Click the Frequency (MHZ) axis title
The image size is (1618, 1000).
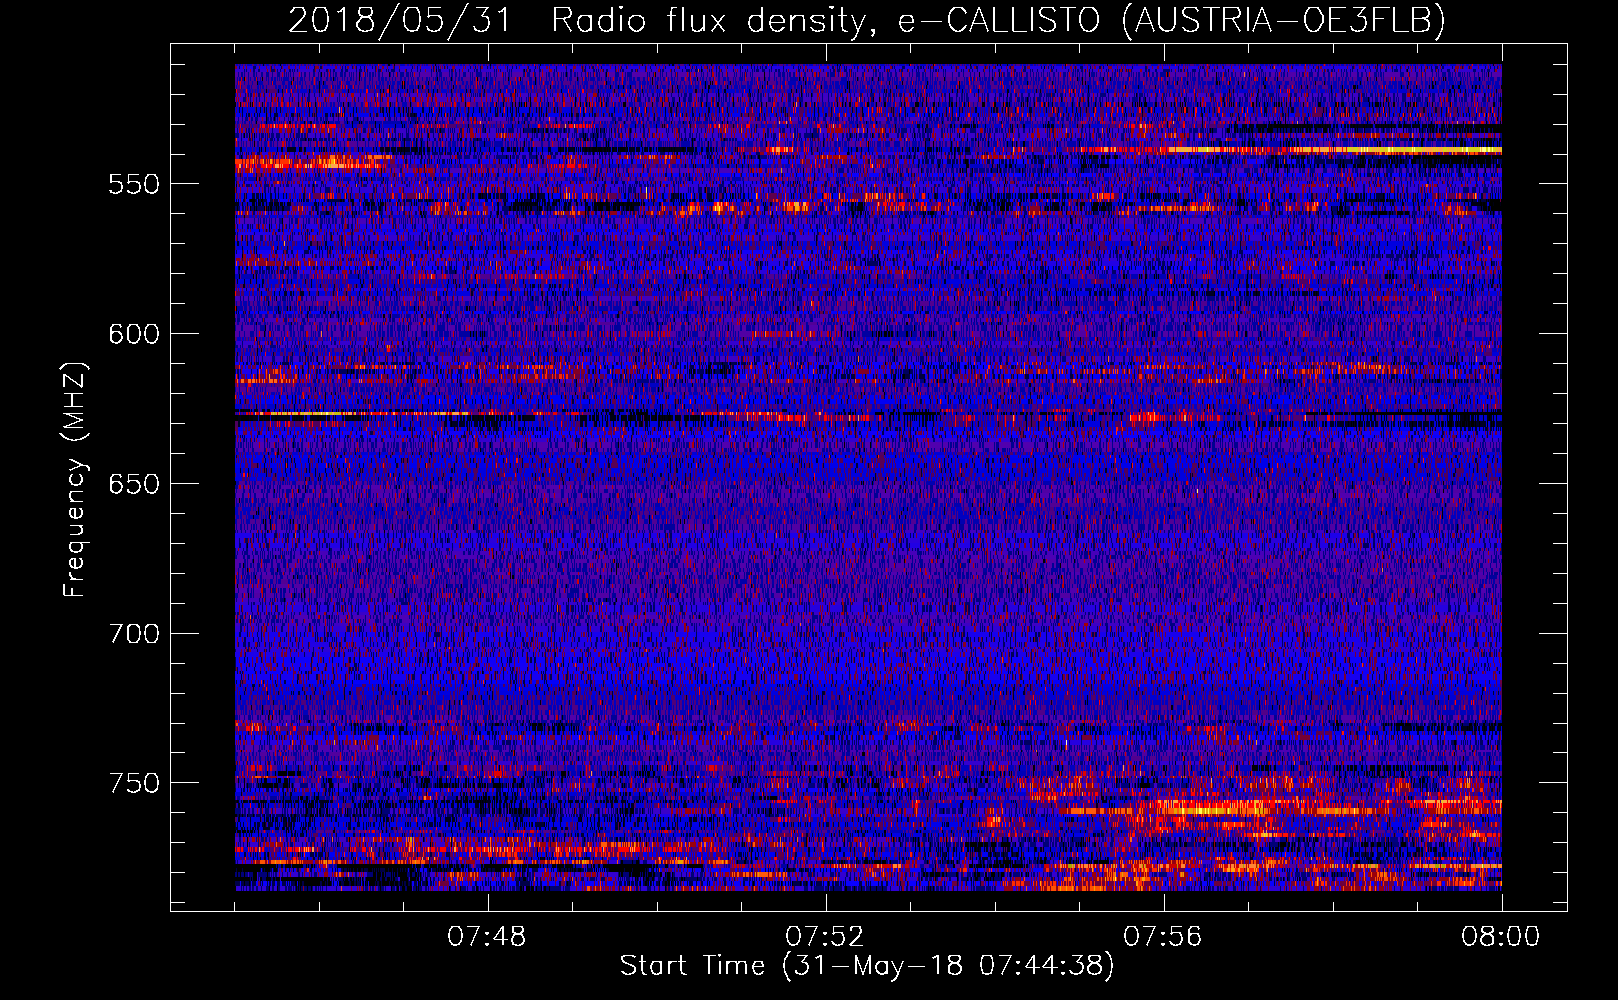75,480
